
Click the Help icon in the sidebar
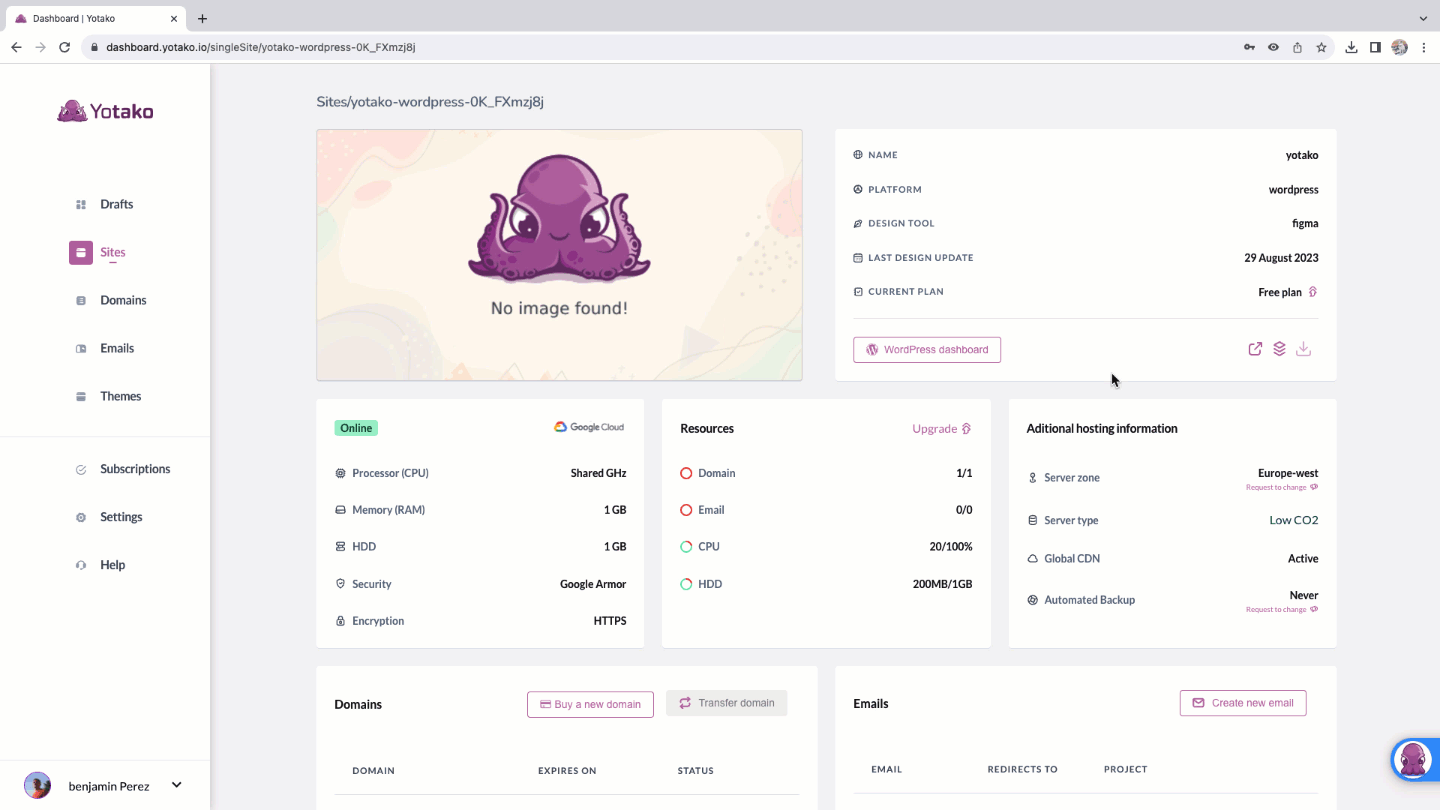[x=80, y=564]
